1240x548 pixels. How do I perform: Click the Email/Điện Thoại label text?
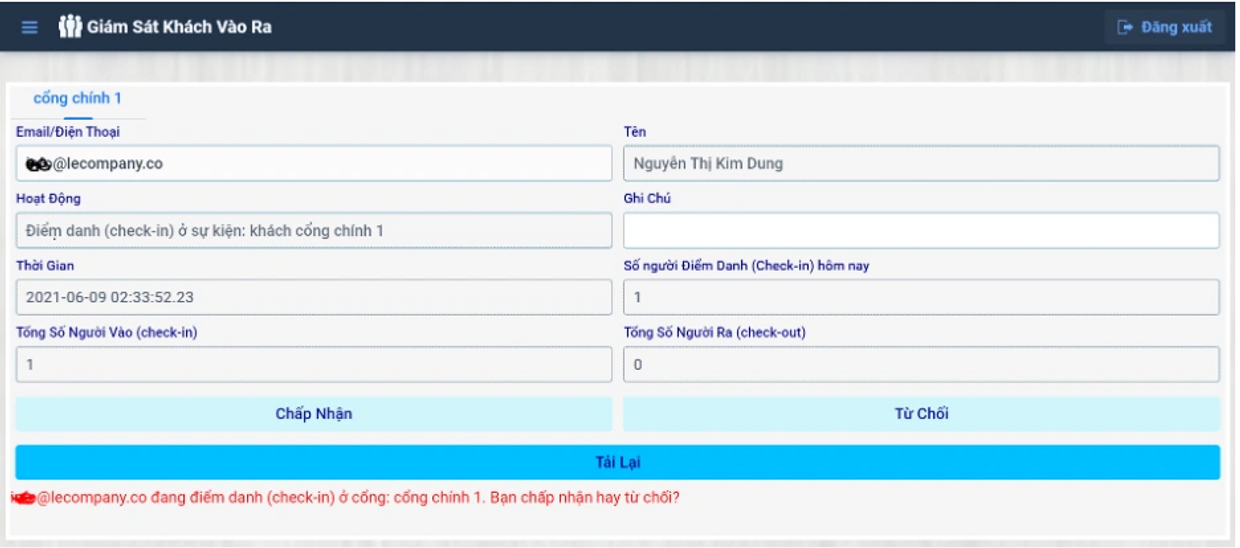coord(68,132)
